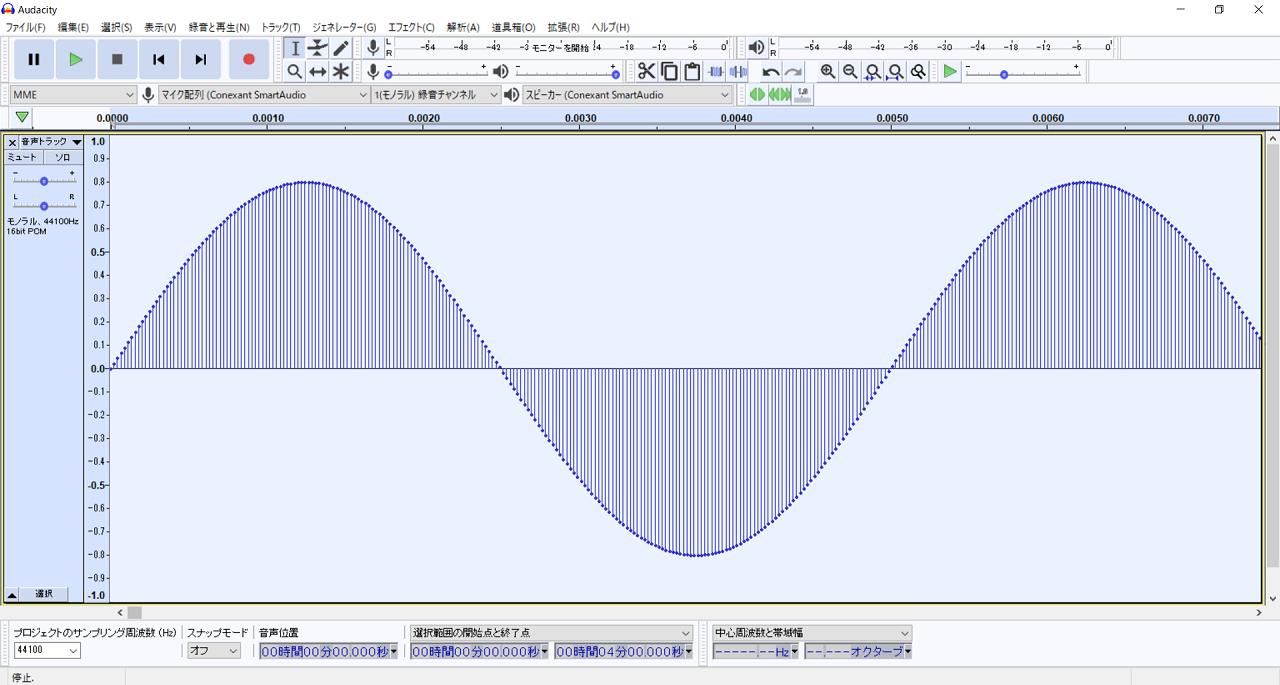Viewport: 1280px width, 685px height.
Task: Open the 表示(V) menu
Action: (160, 27)
